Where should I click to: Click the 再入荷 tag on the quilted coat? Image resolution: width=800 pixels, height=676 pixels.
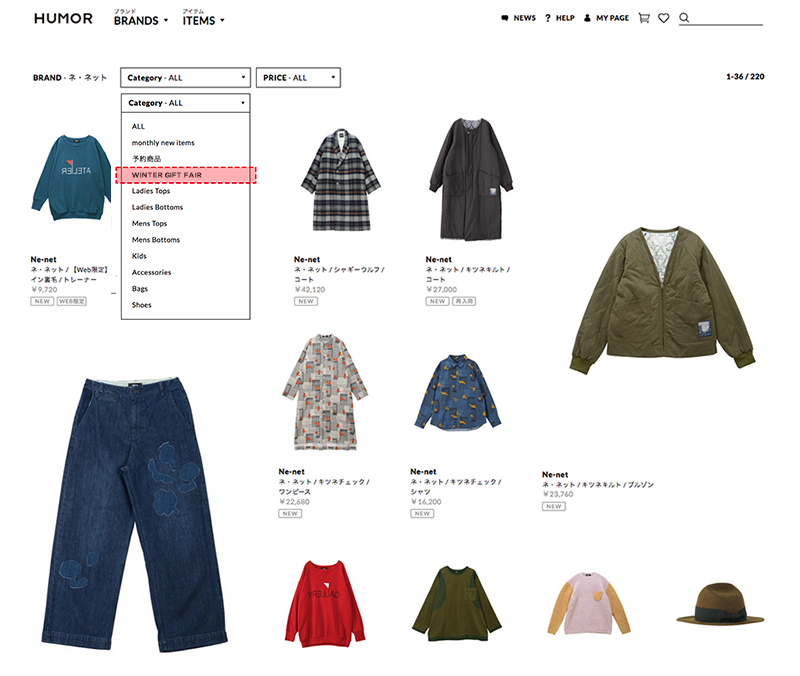(x=464, y=302)
